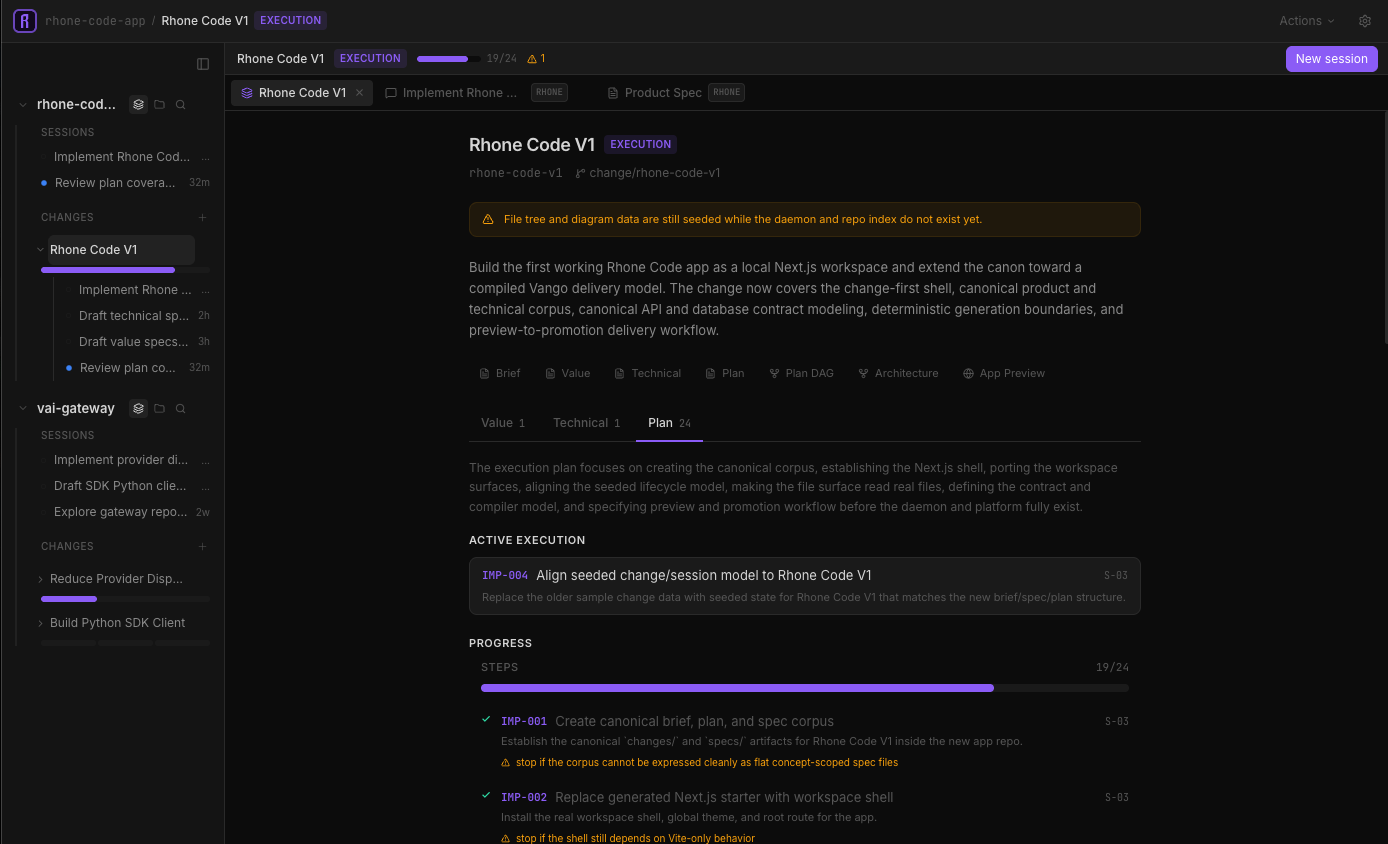Open the Value document link
This screenshot has width=1388, height=844.
[568, 373]
